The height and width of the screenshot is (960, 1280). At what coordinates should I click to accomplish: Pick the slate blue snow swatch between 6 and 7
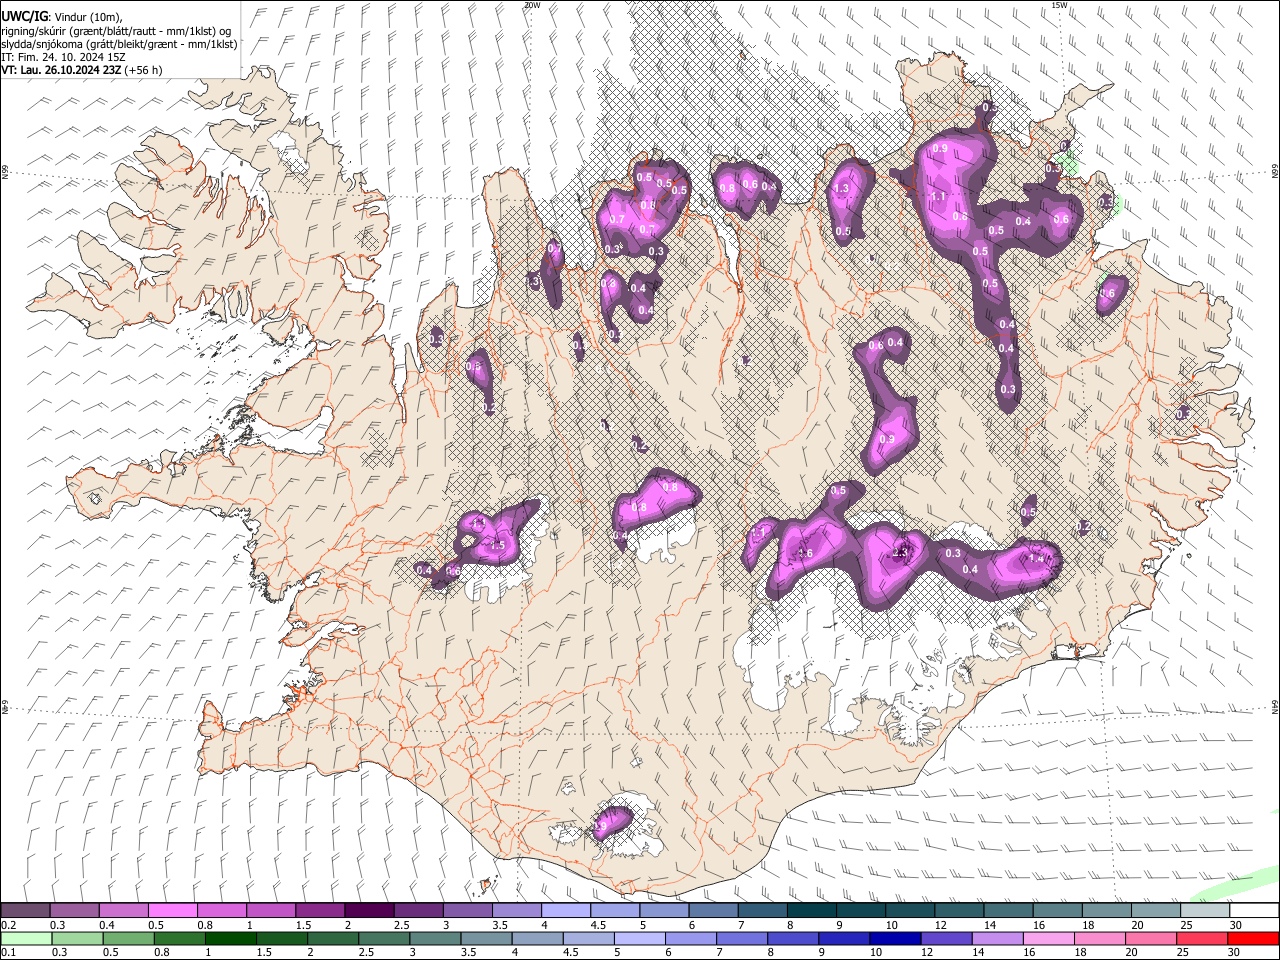(x=713, y=911)
